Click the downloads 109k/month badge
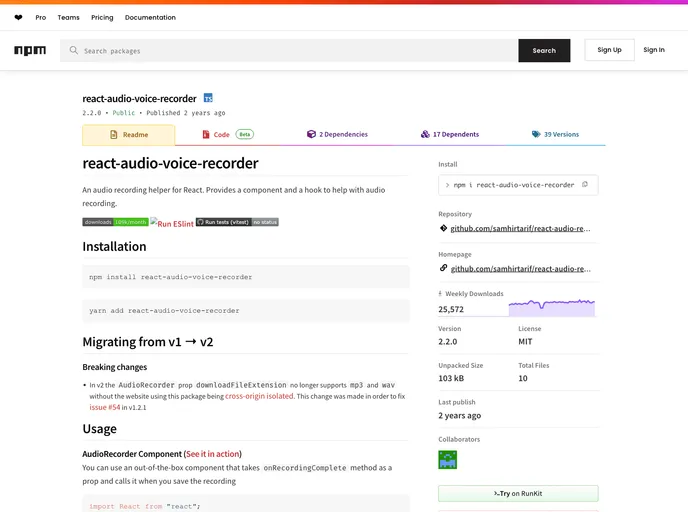 (x=115, y=222)
